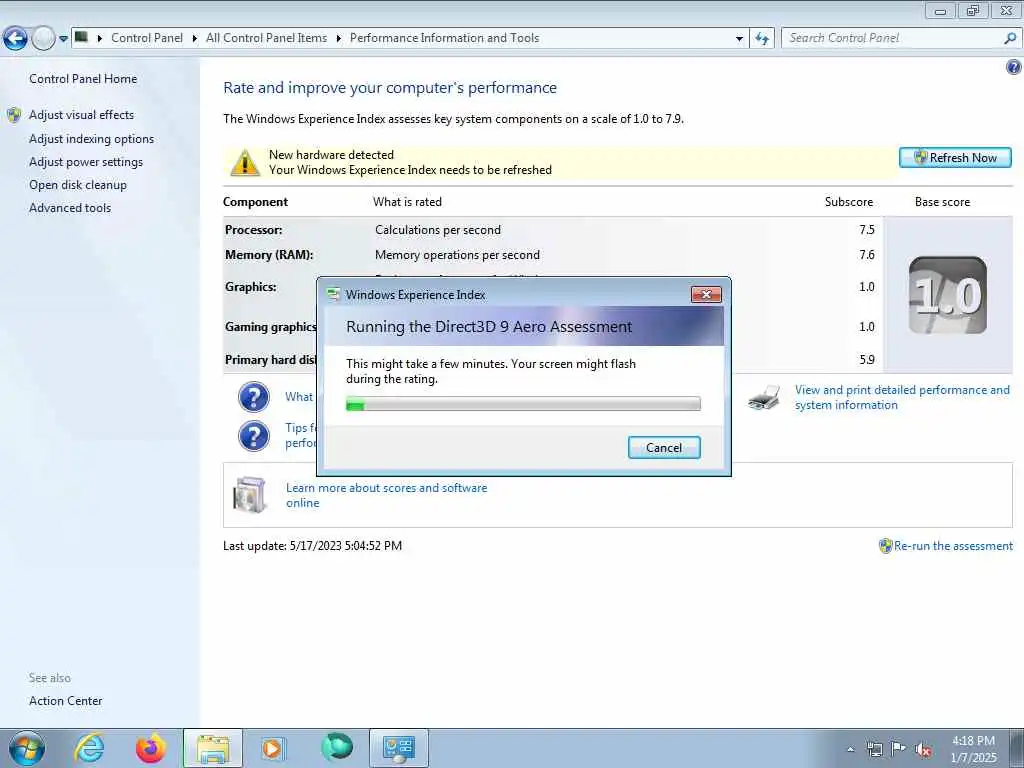Click the Back navigation arrow button

(x=15, y=39)
